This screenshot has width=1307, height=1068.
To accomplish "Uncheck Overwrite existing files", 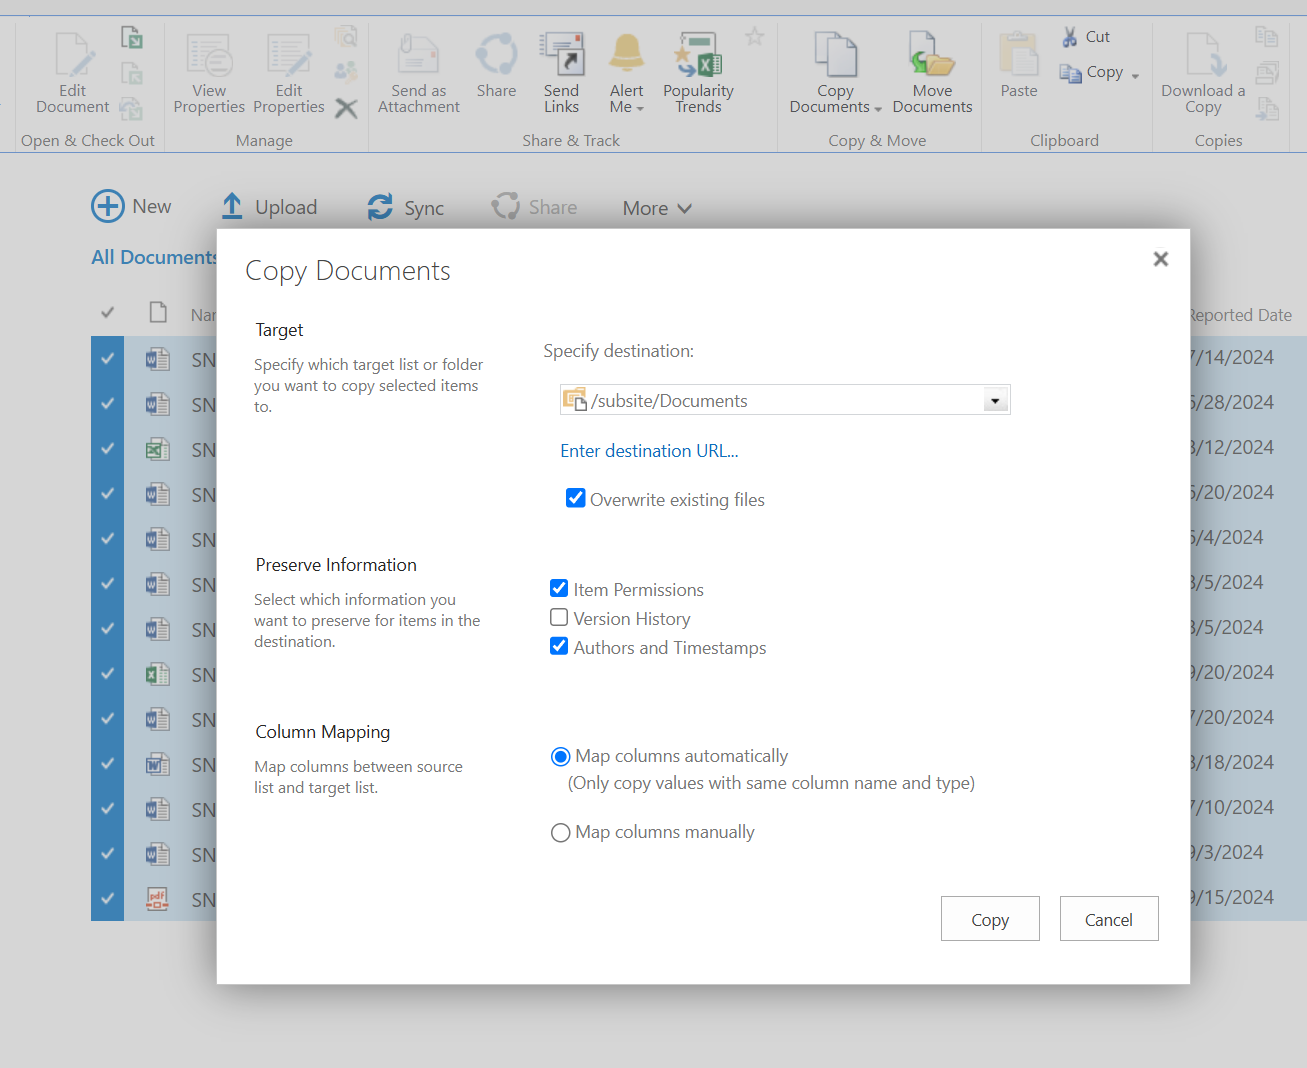I will coord(576,498).
